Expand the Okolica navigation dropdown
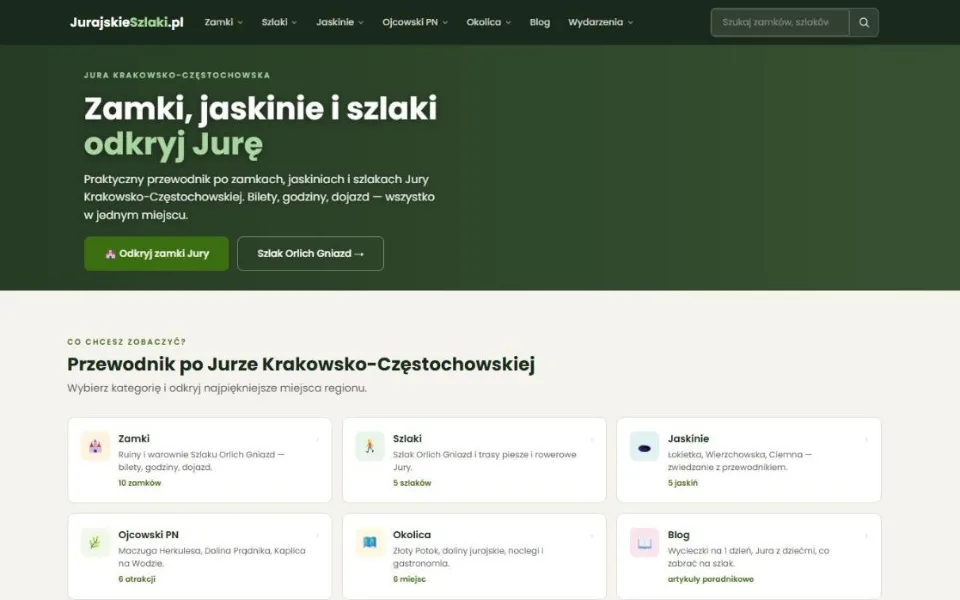The image size is (960, 600). coord(489,23)
